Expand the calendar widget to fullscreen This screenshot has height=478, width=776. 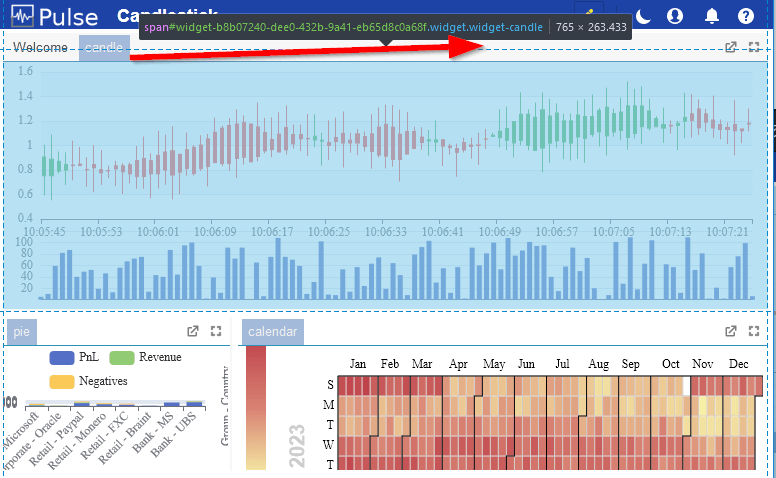click(754, 331)
